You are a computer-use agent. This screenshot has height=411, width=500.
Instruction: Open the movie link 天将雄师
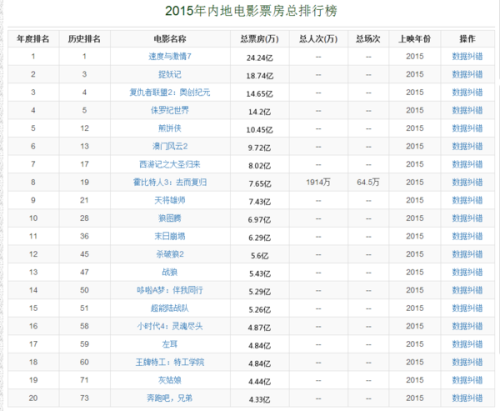pos(170,200)
